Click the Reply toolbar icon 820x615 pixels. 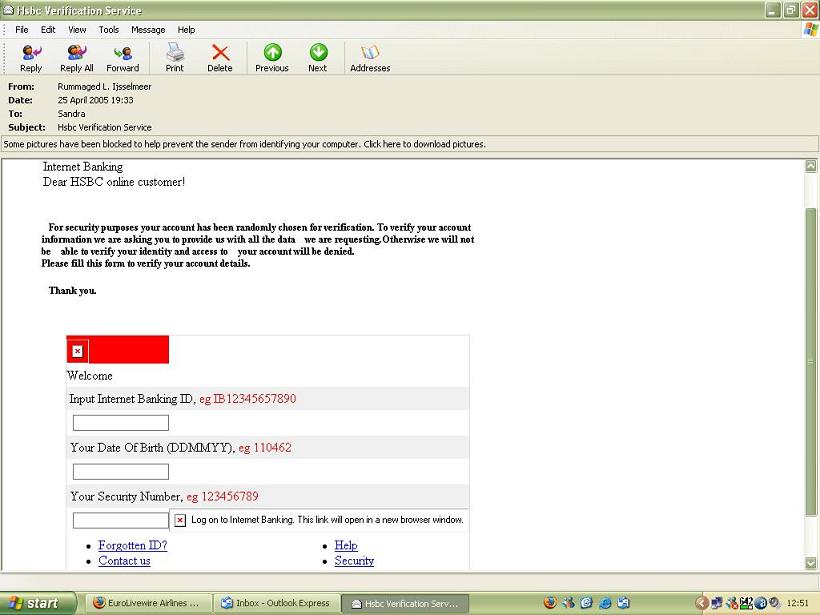tap(31, 58)
